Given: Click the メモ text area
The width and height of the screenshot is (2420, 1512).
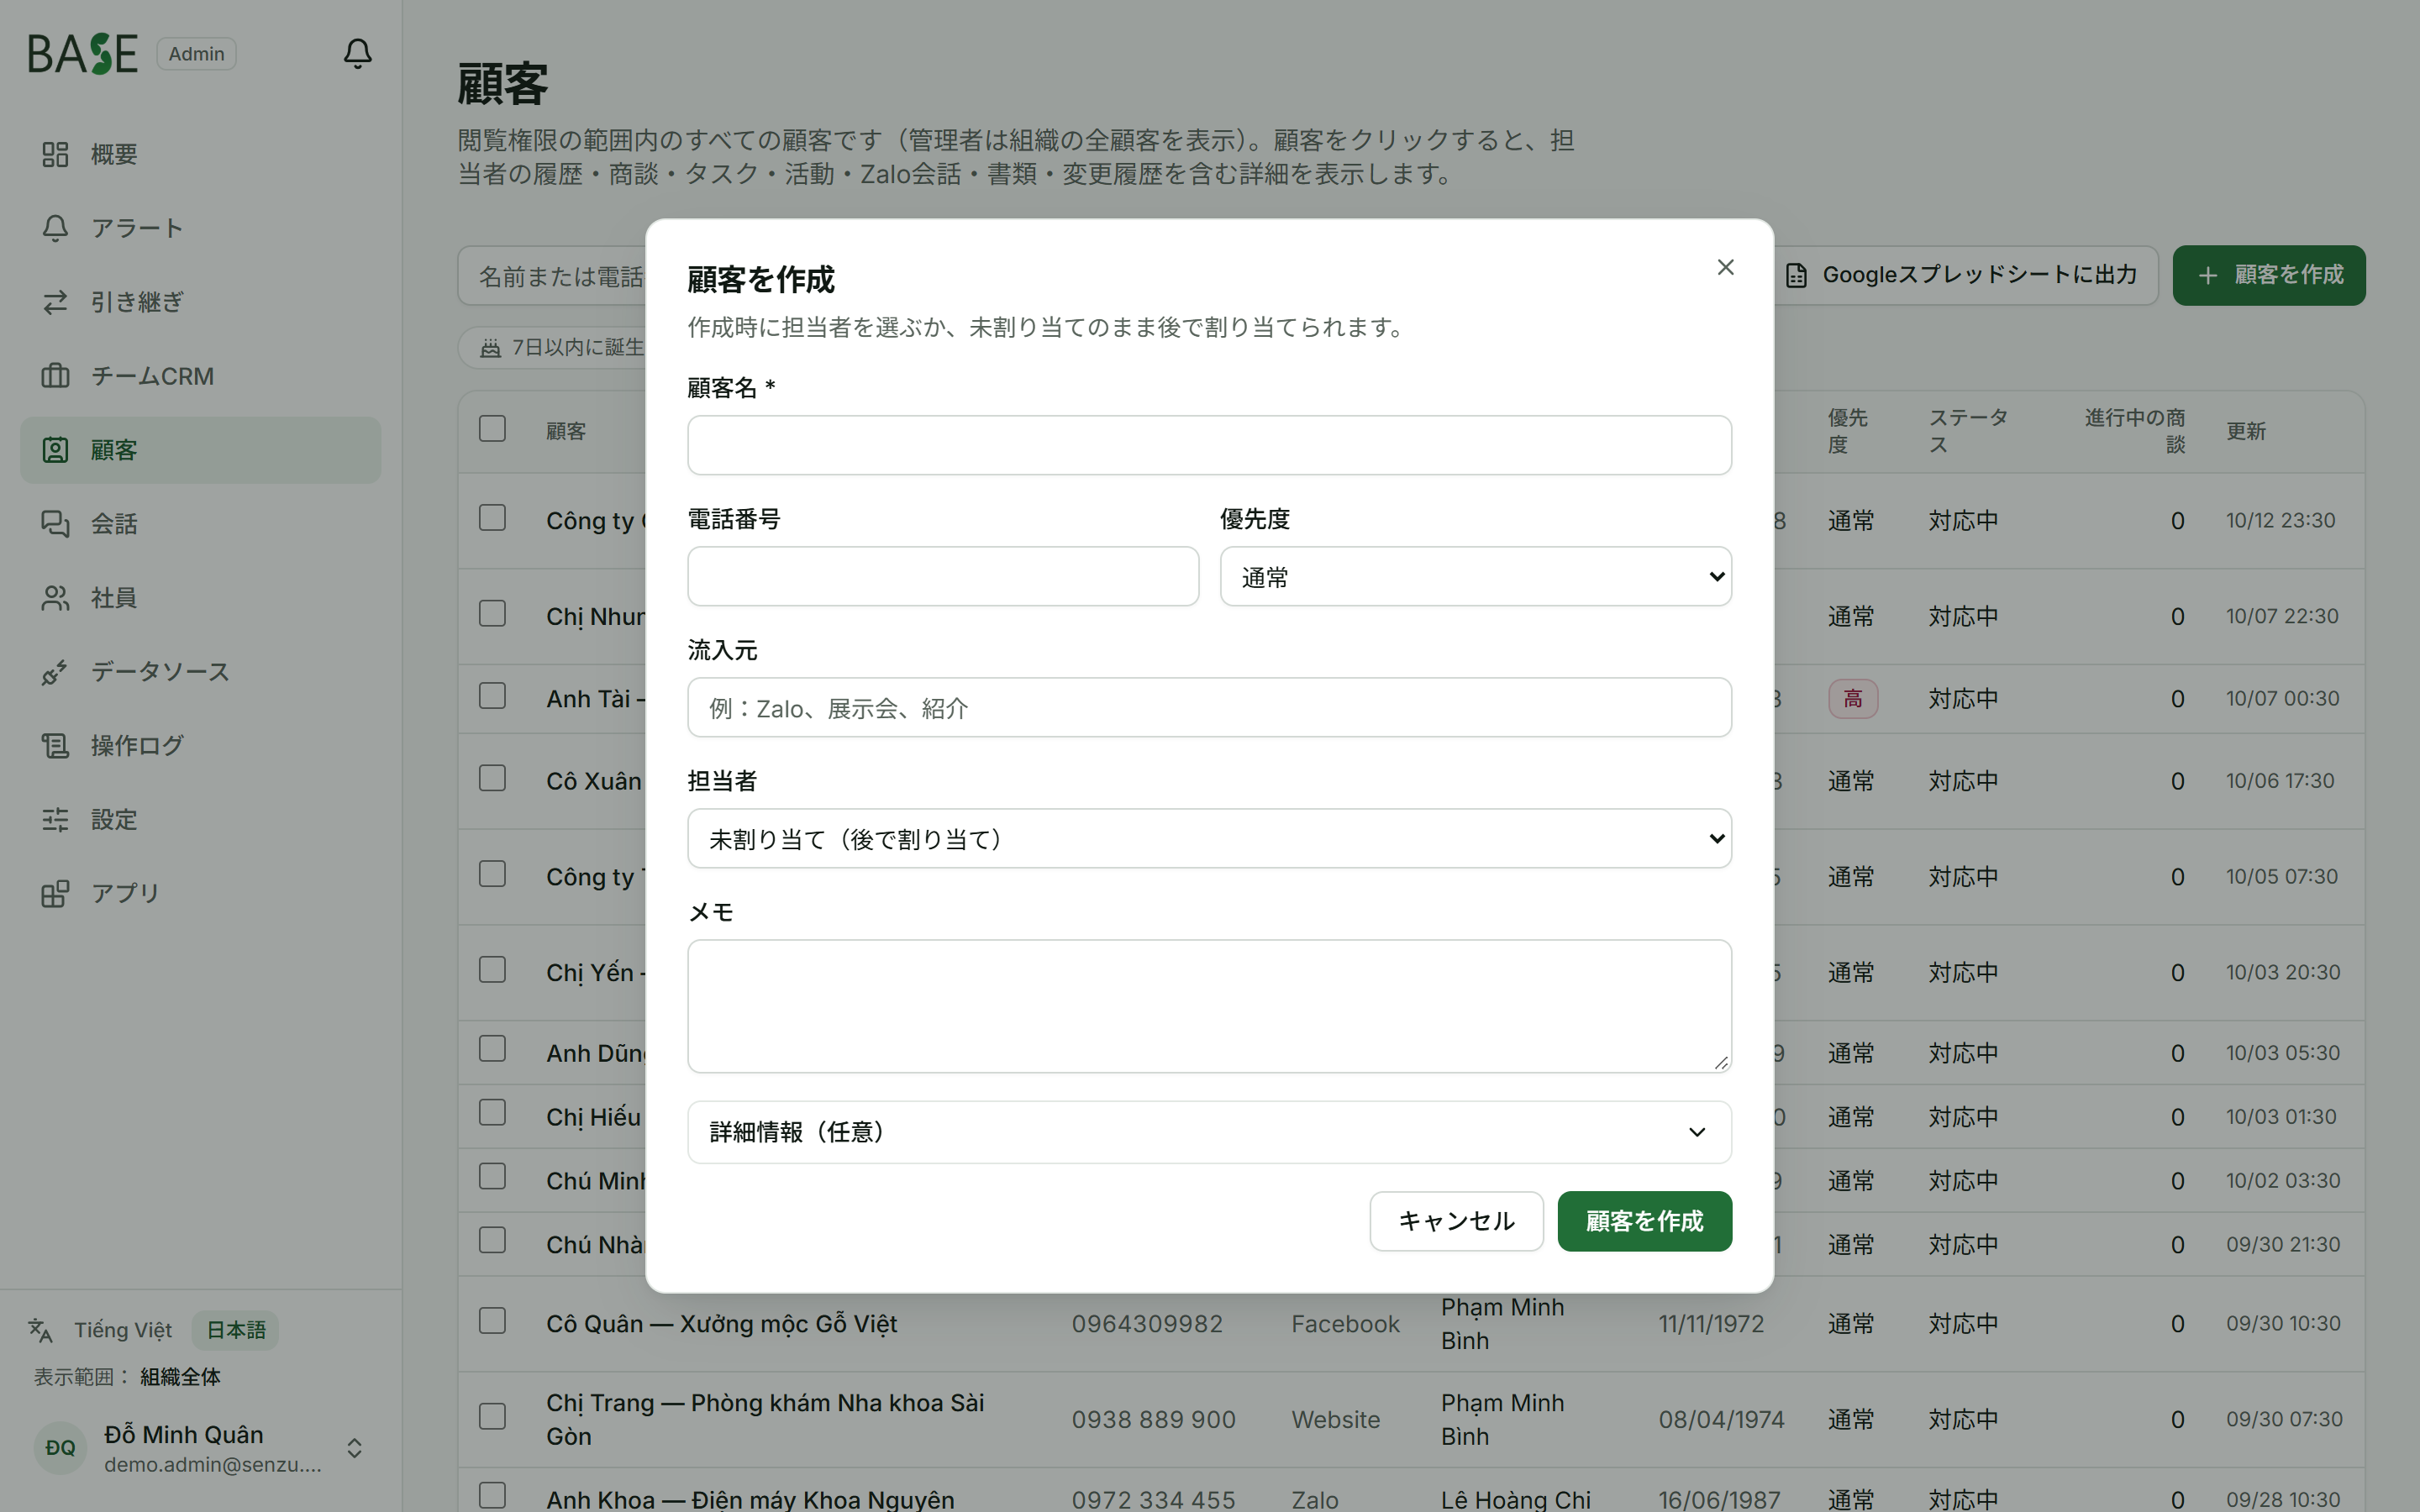Looking at the screenshot, I should (1209, 1006).
